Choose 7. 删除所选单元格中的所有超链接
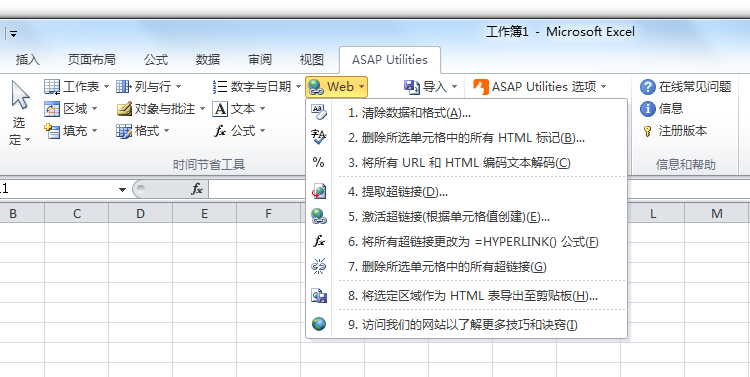The width and height of the screenshot is (750, 377). pyautogui.click(x=466, y=266)
